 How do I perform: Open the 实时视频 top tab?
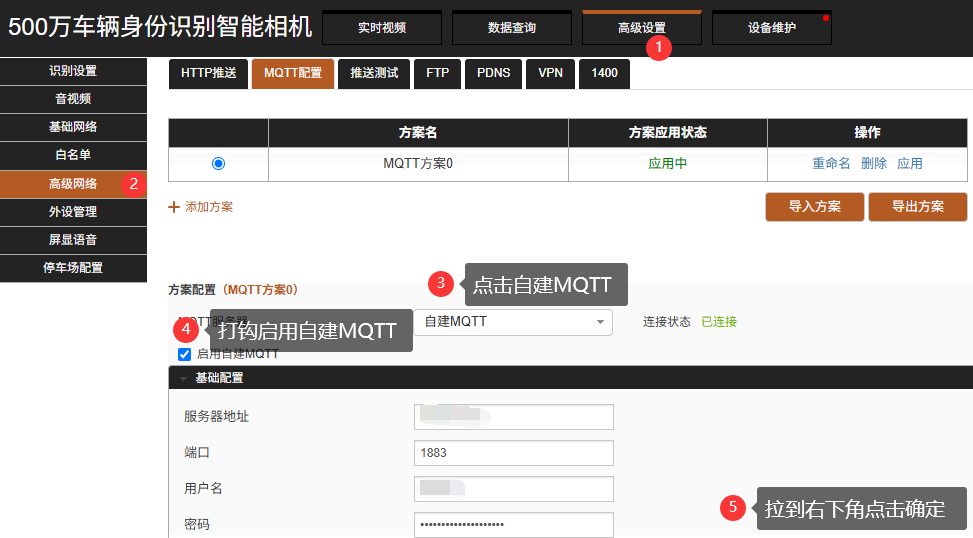pos(382,28)
